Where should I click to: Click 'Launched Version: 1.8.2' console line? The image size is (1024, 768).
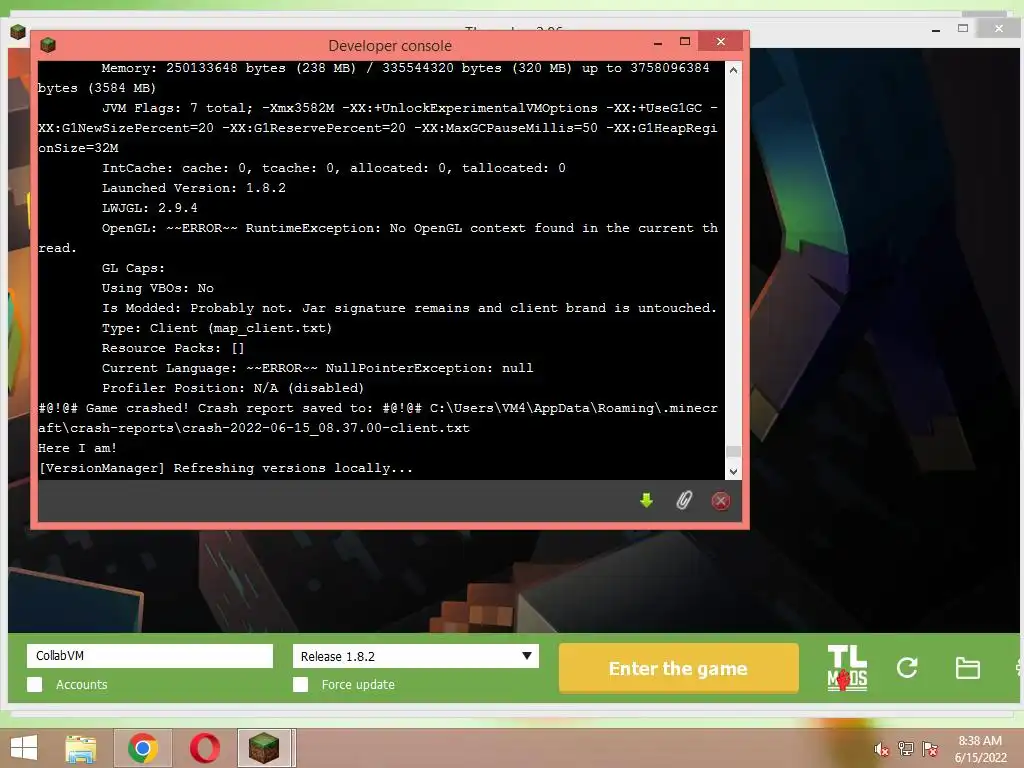click(x=193, y=188)
